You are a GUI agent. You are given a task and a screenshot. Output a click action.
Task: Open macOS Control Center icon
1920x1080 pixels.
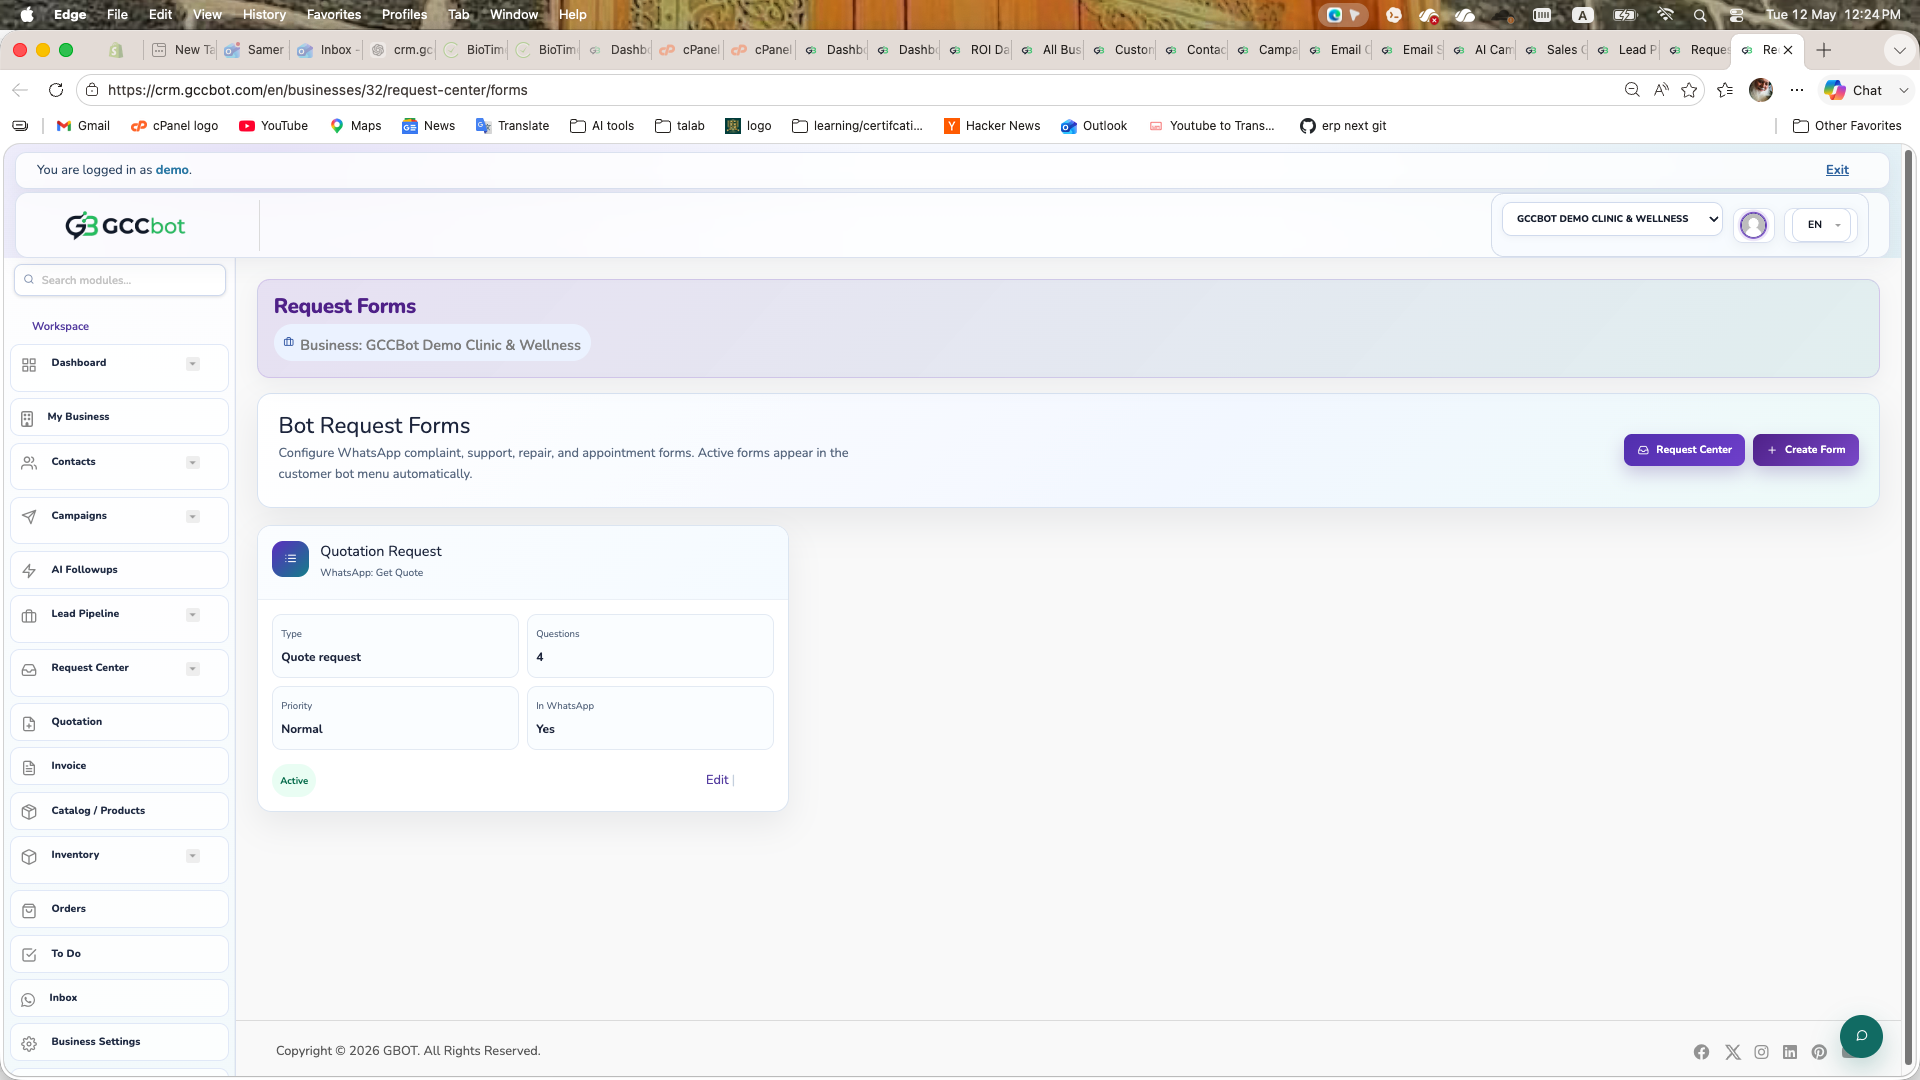coord(1736,14)
